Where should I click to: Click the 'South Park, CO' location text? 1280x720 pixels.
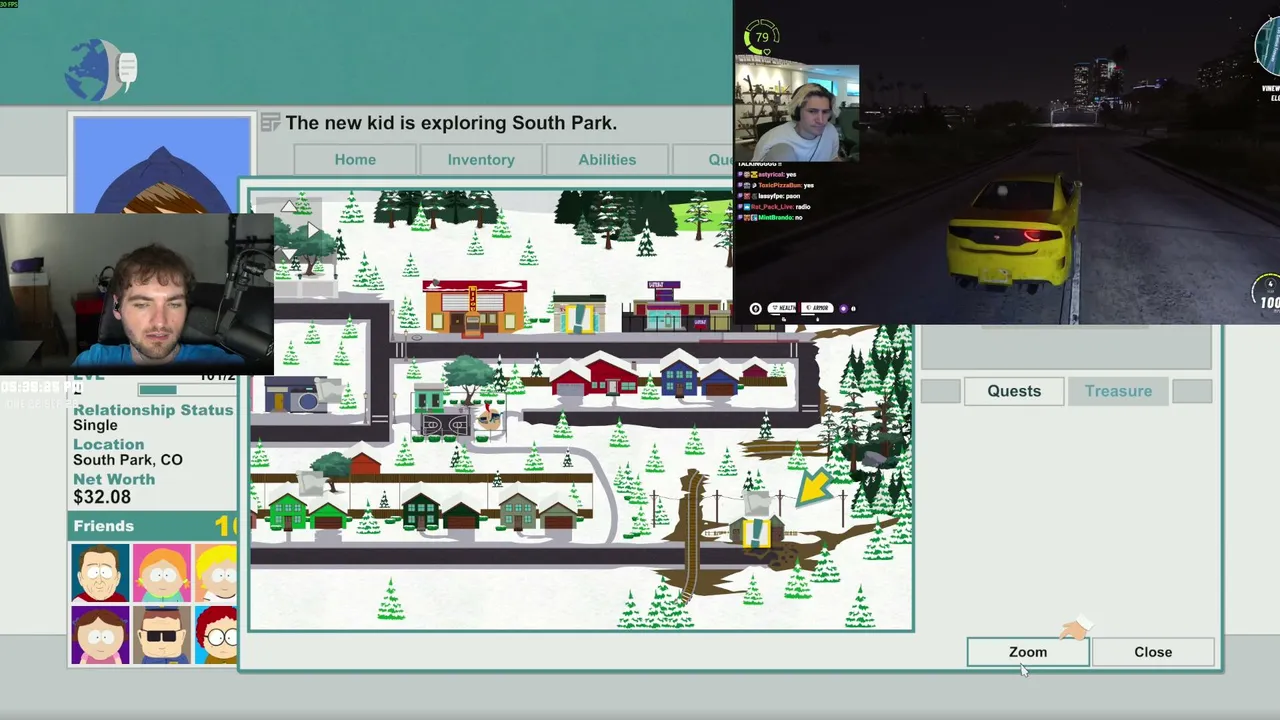coord(128,460)
